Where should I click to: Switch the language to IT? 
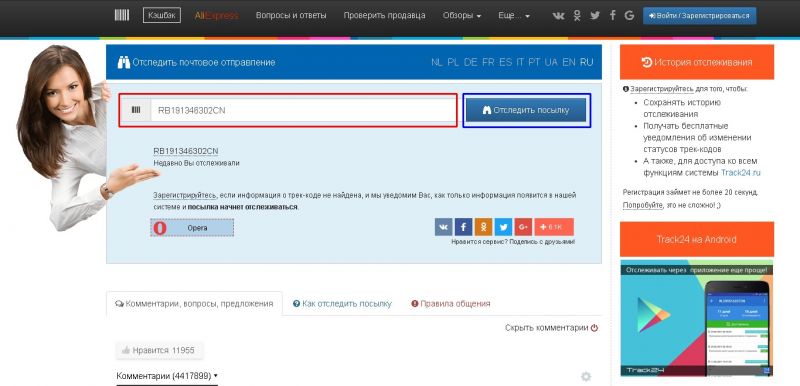tap(520, 62)
